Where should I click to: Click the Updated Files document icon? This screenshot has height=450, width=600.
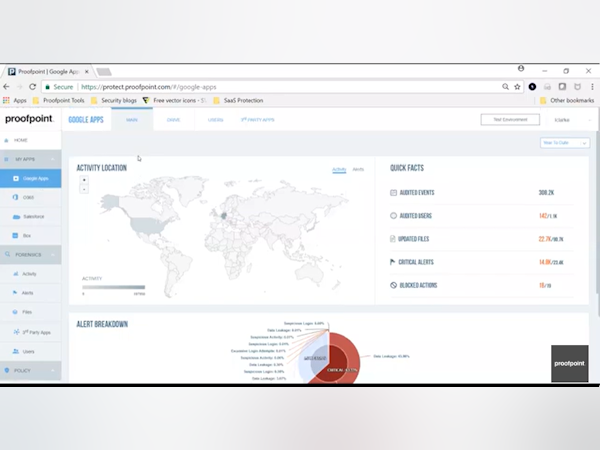[x=393, y=239]
